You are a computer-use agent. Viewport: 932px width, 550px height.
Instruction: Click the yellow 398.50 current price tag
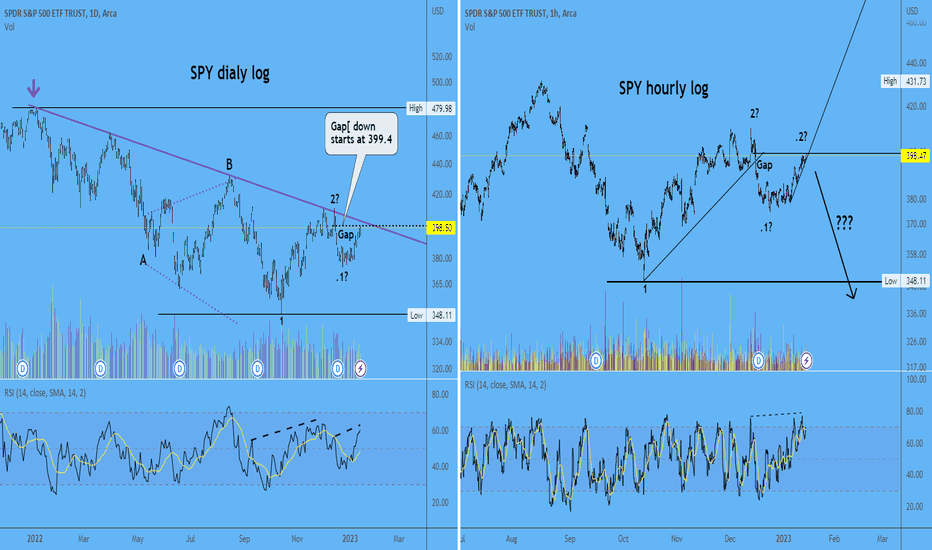click(x=441, y=228)
